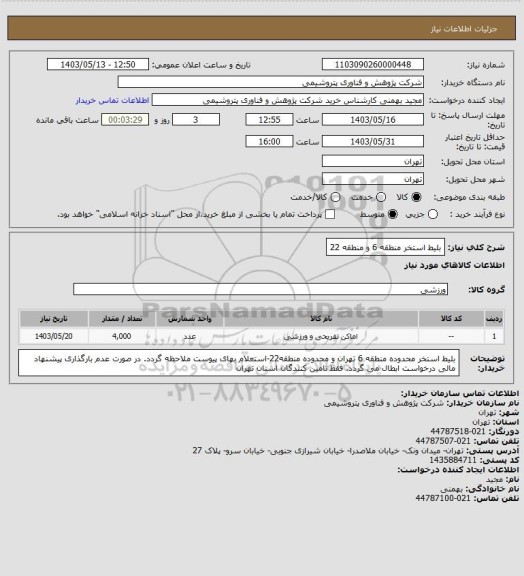Choose the متوسط purchase process option
524x576 pixels.
pyautogui.click(x=393, y=214)
